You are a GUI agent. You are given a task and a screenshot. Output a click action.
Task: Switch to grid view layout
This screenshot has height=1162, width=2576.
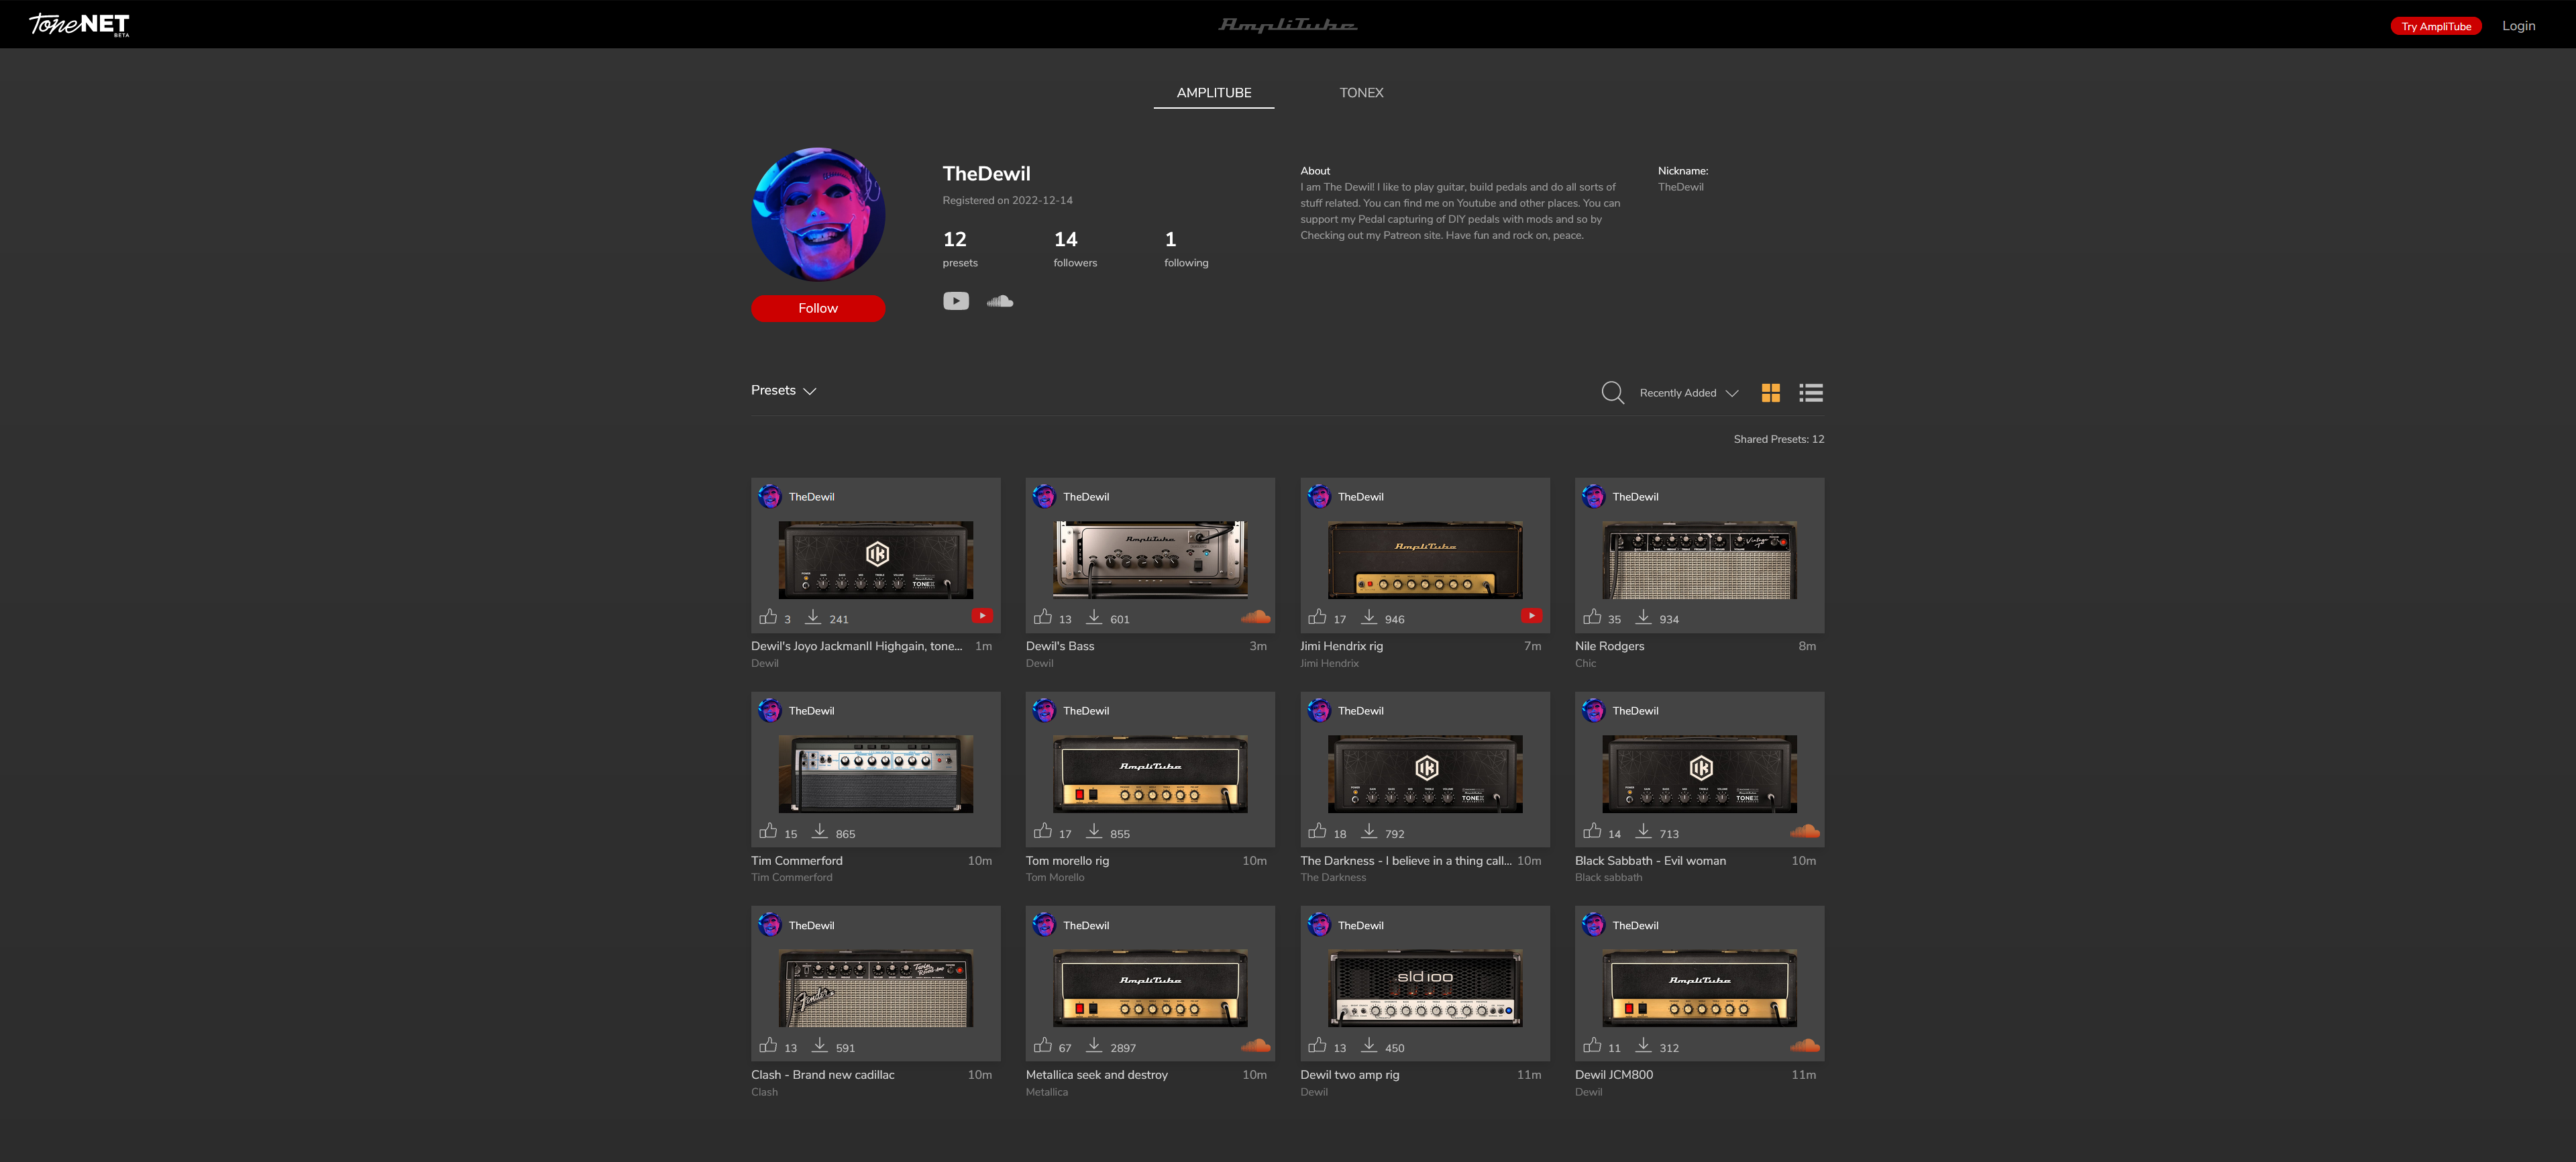tap(1770, 393)
